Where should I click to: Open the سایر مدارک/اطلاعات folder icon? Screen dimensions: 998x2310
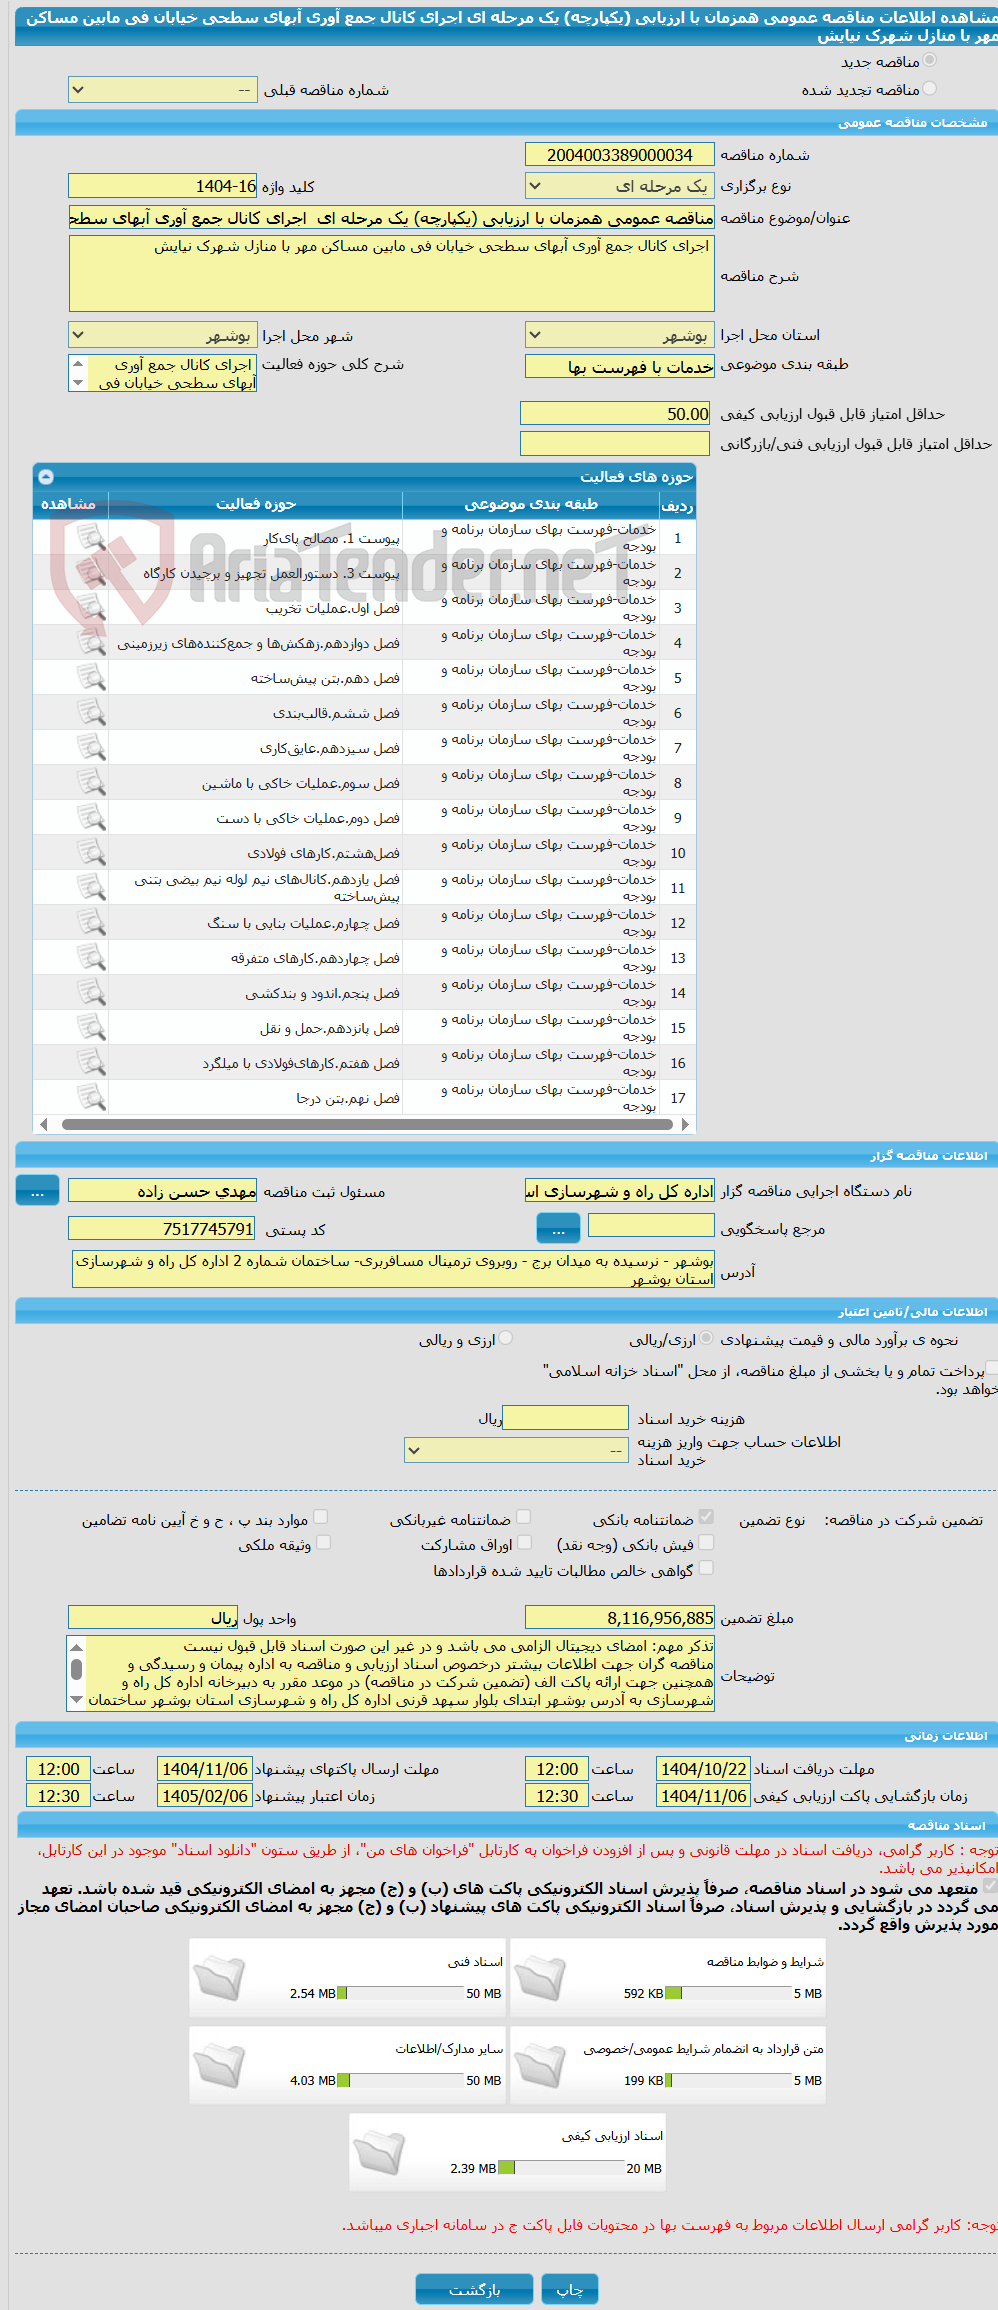coord(219,2065)
